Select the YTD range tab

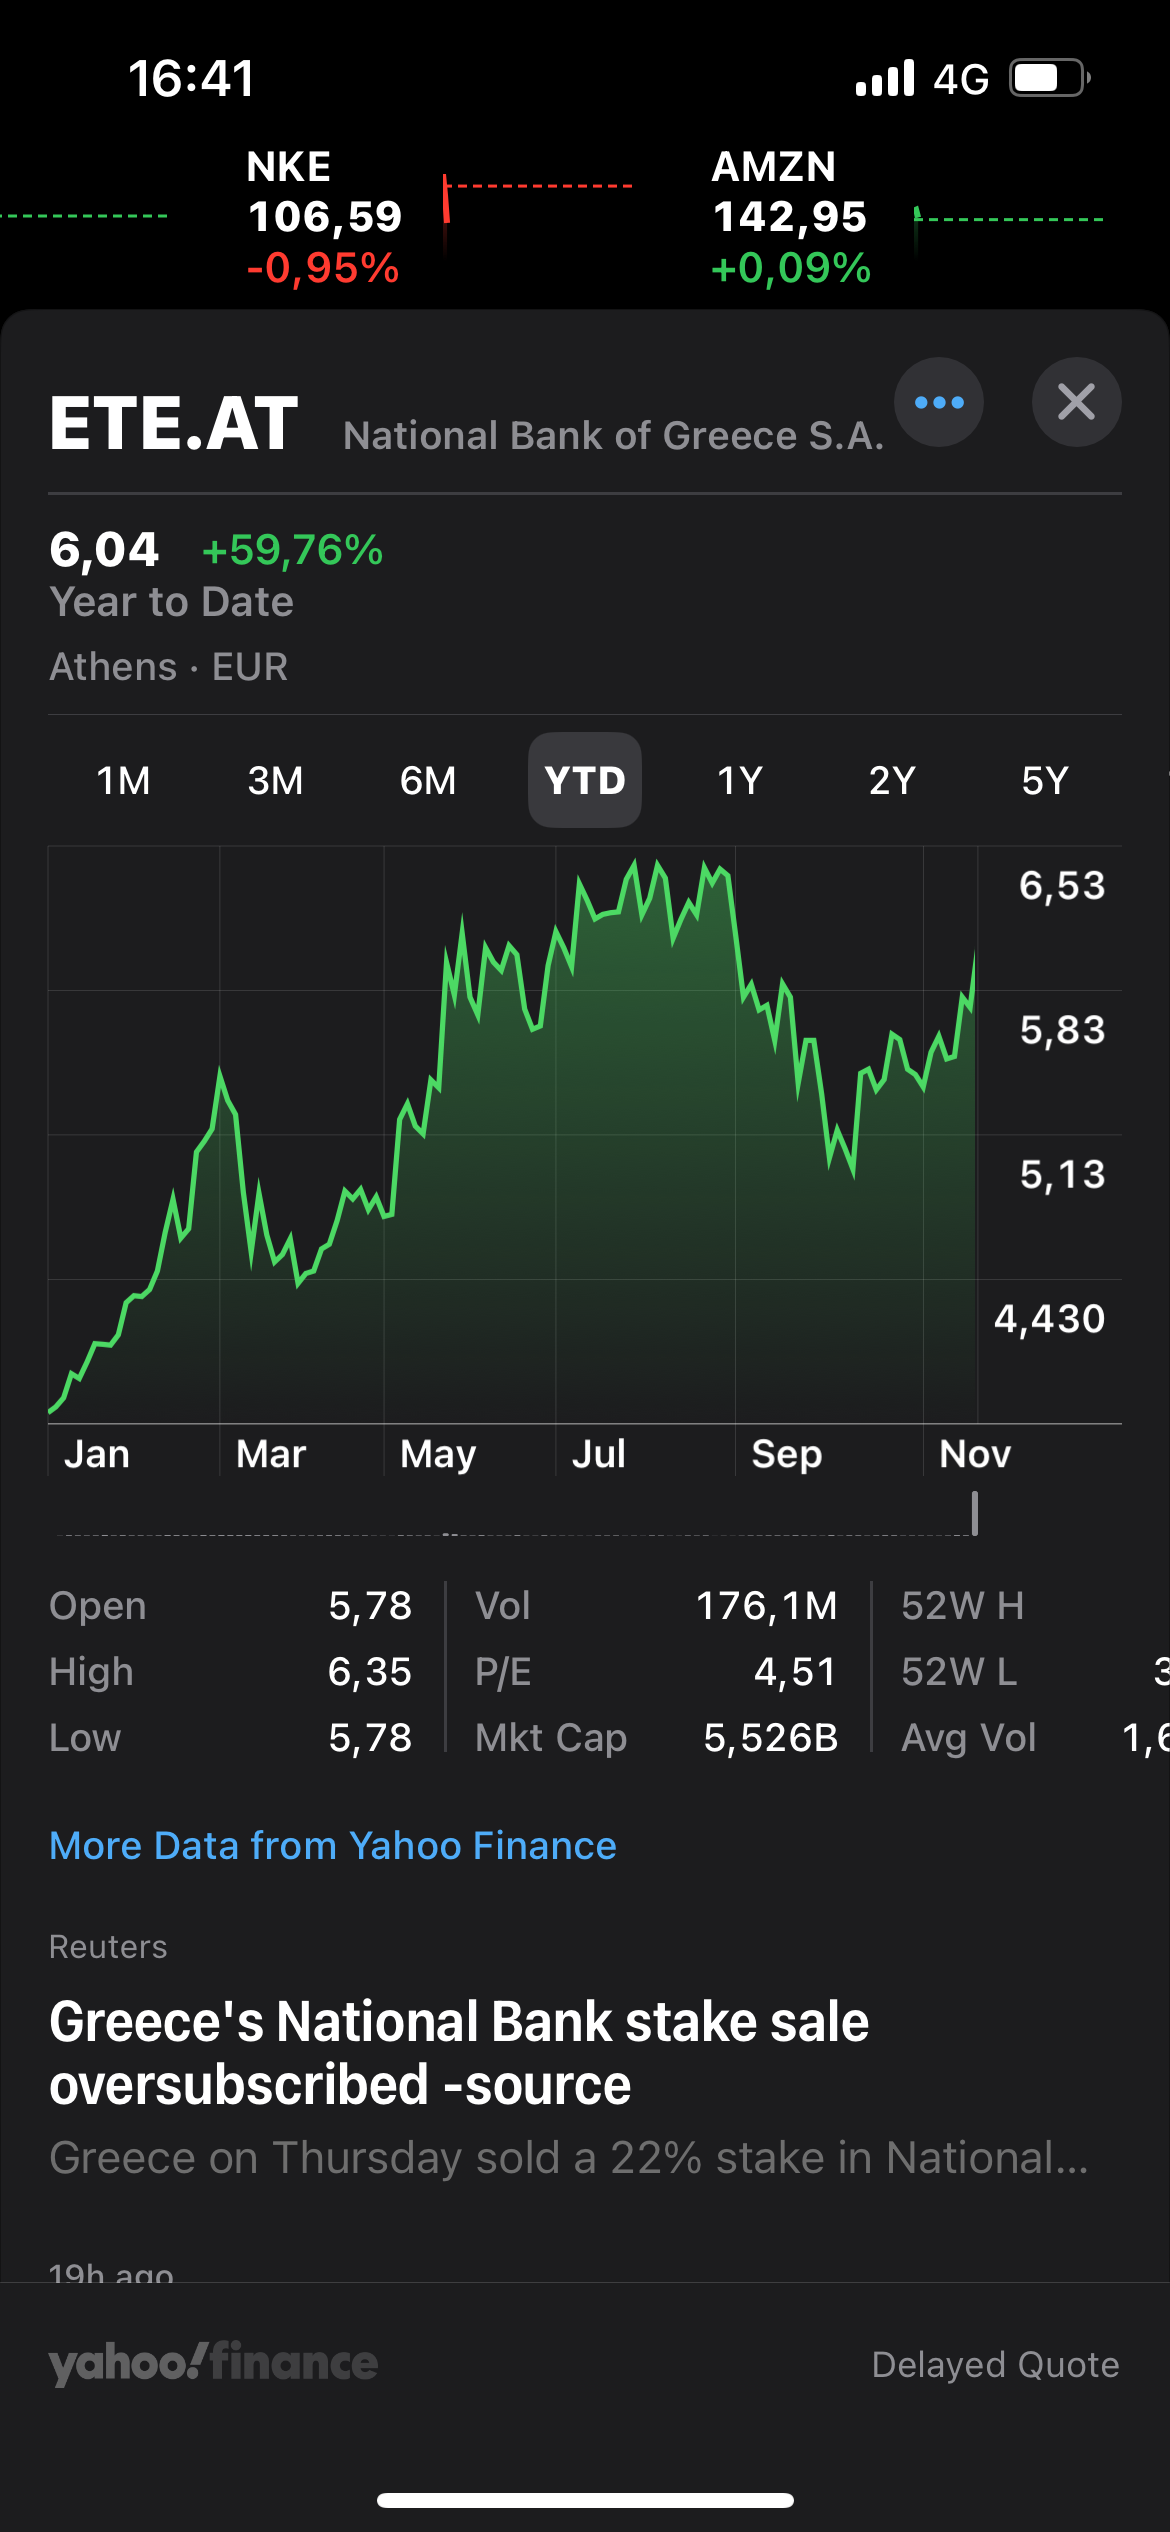(x=585, y=780)
